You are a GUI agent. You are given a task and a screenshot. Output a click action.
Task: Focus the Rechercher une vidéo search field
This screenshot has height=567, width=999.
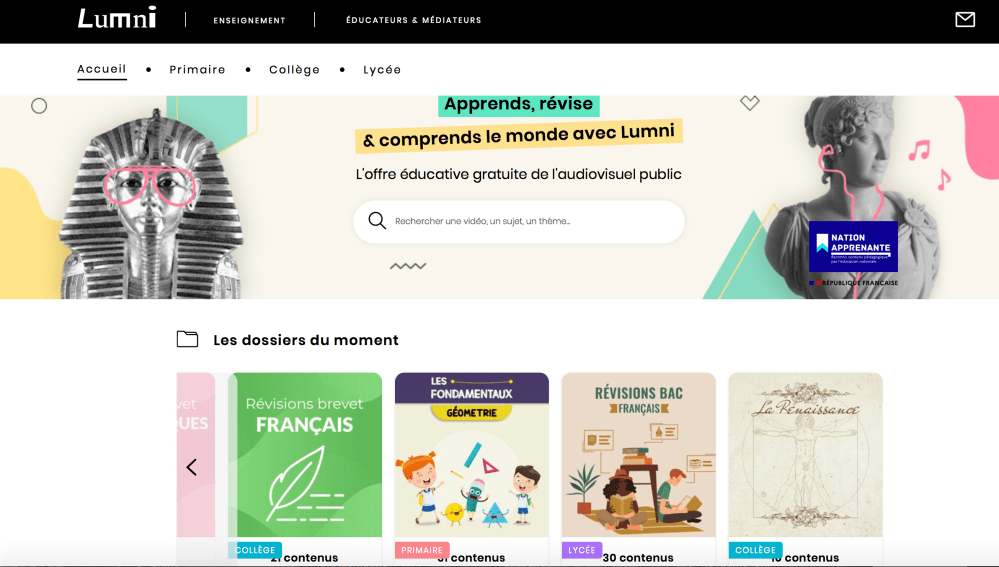(519, 222)
